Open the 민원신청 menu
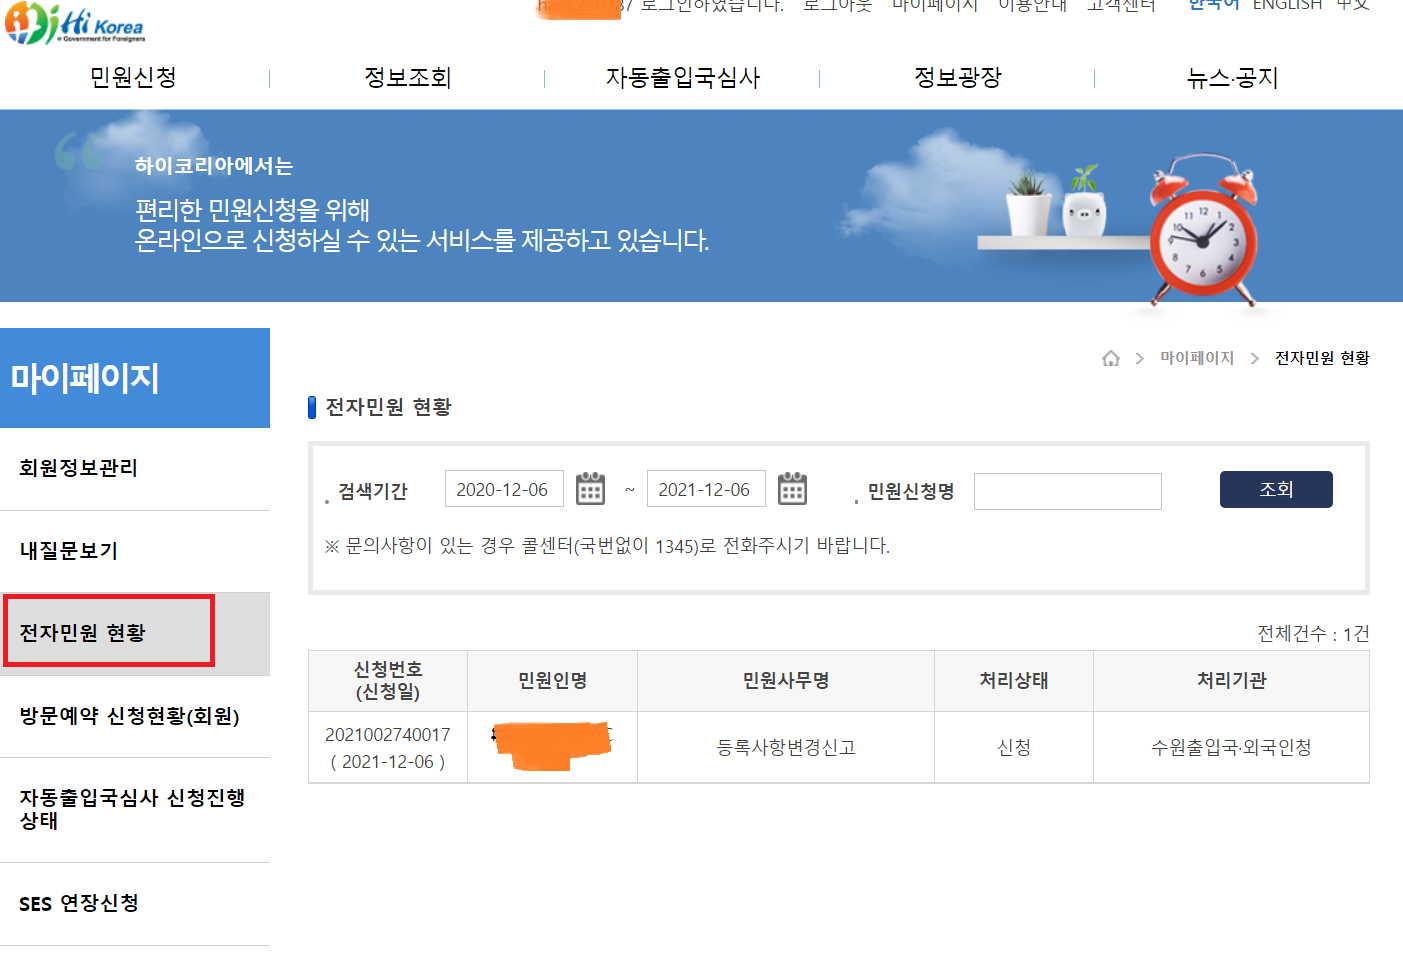This screenshot has height=956, width=1403. click(x=133, y=78)
